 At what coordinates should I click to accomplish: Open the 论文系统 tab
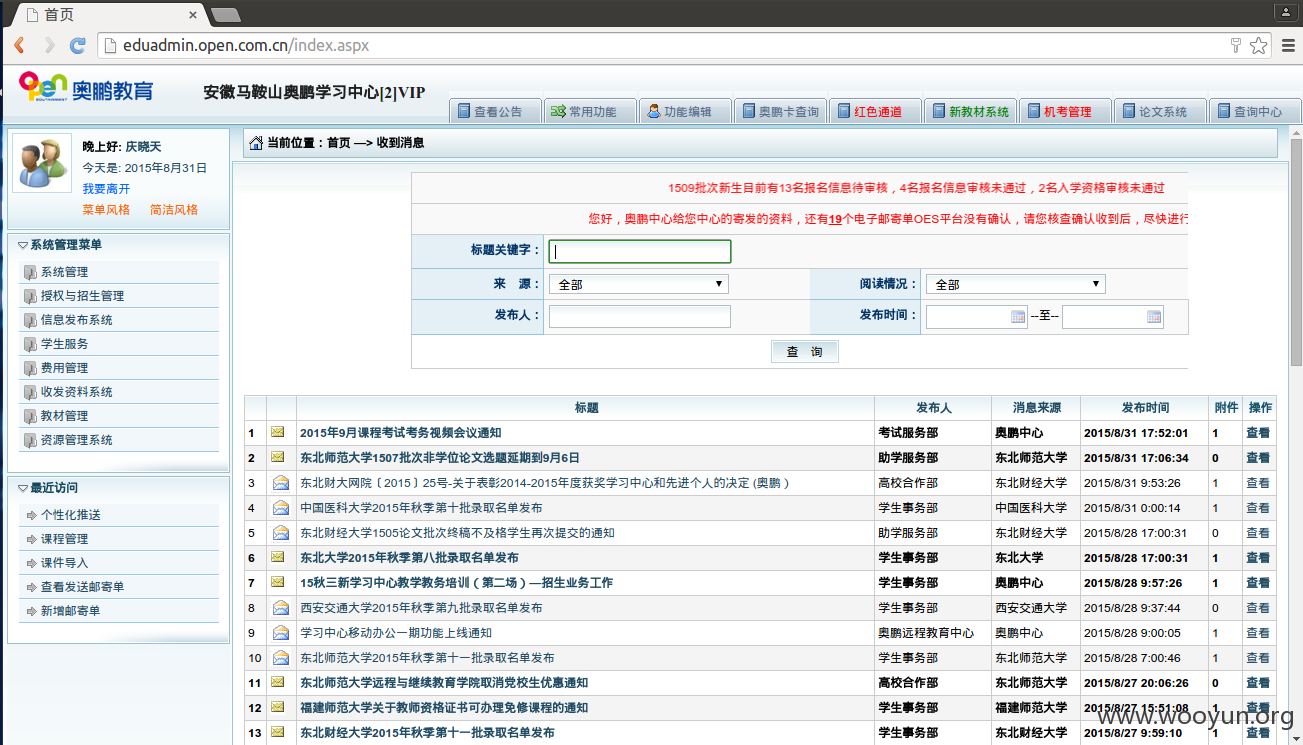[x=1160, y=111]
